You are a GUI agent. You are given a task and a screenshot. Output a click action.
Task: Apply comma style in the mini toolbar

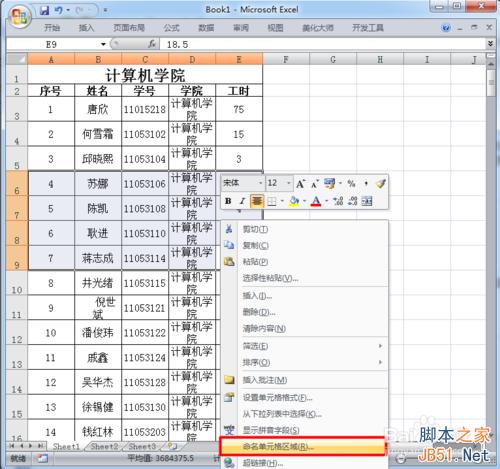(x=366, y=183)
